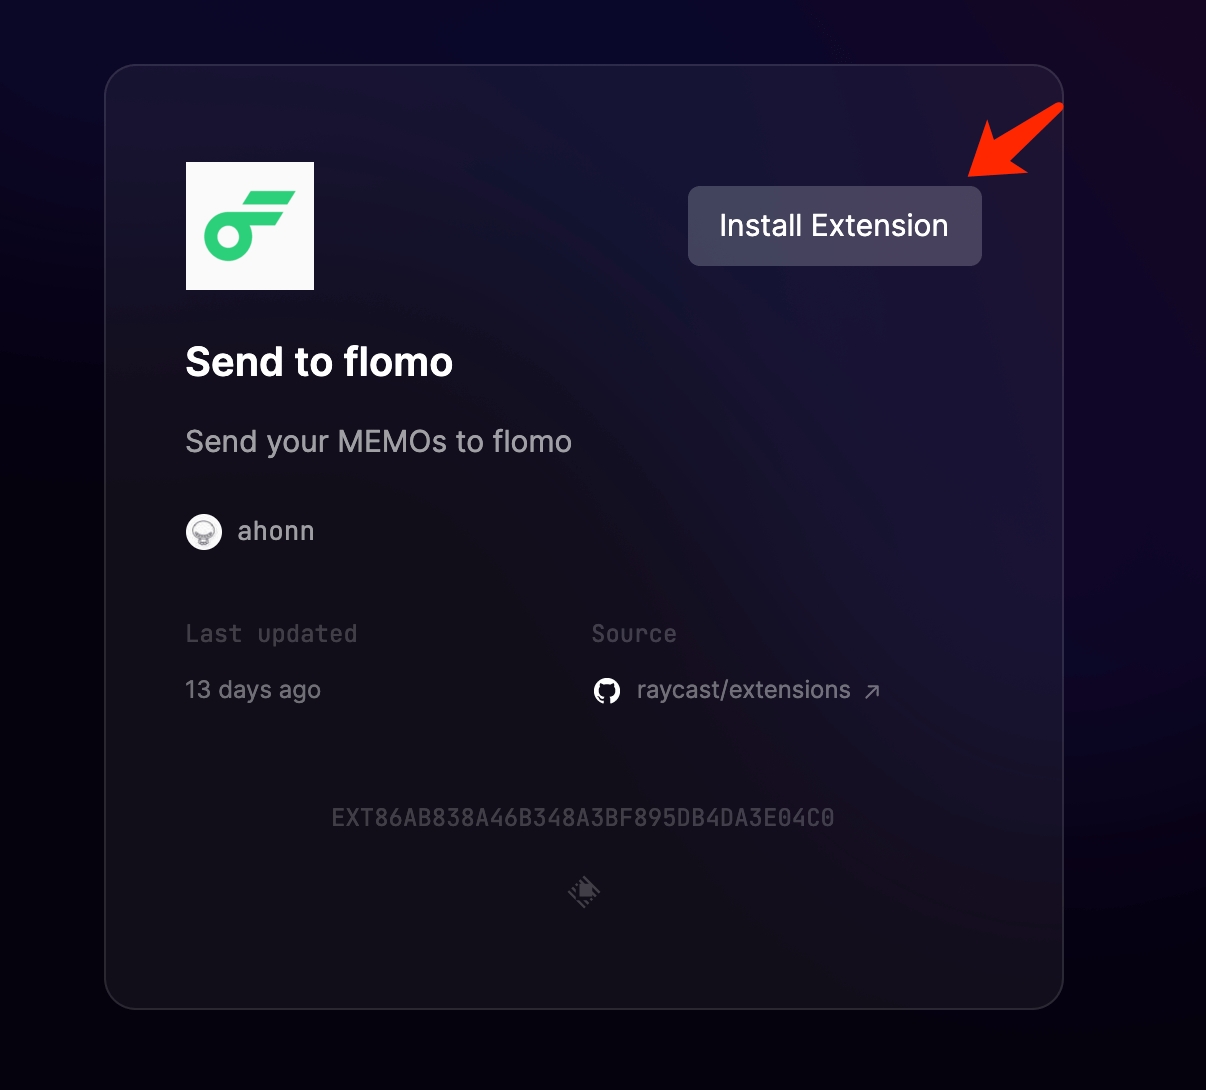Screen dimensions: 1206x1090
Task: Click the word "MEMOs" in the description
Action: point(393,442)
